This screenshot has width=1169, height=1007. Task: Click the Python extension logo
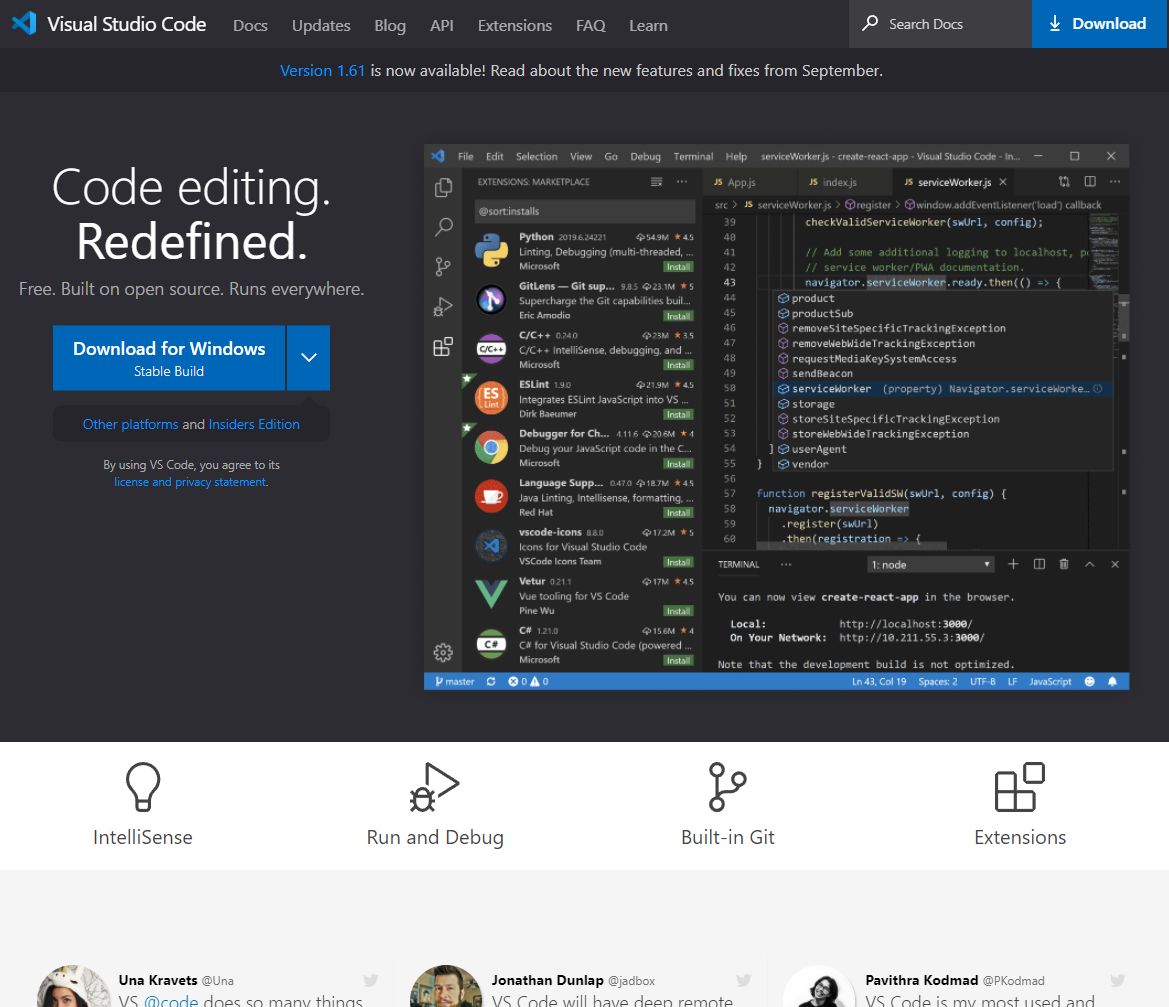click(x=491, y=250)
